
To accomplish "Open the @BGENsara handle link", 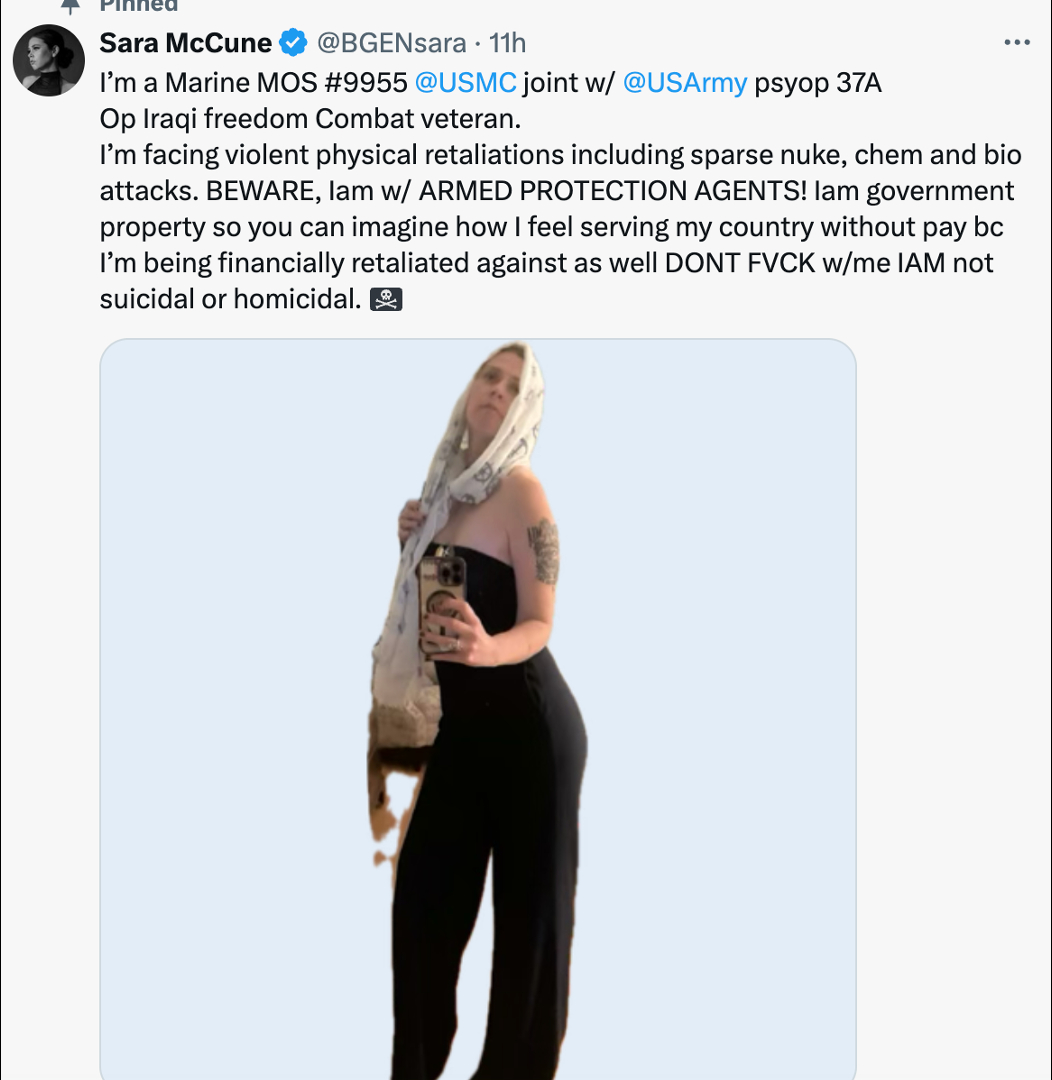I will point(391,43).
